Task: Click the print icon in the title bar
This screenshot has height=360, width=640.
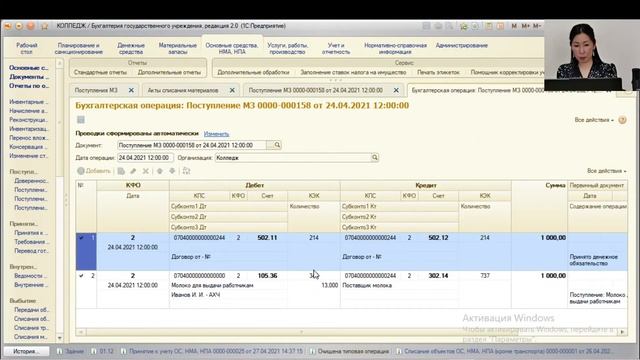Action: pyautogui.click(x=438, y=26)
